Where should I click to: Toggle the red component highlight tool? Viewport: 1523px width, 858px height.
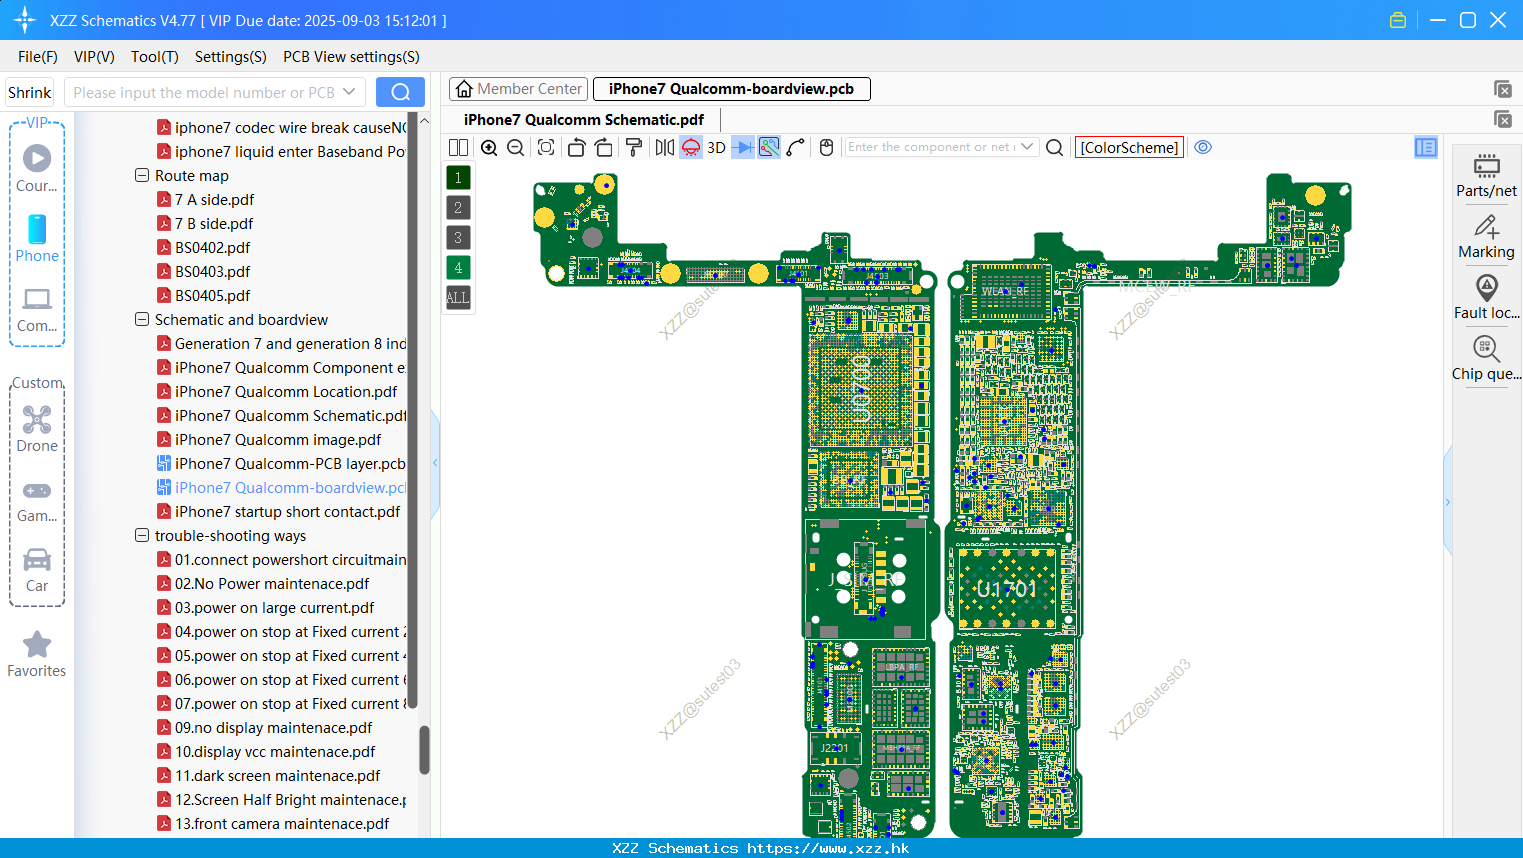tap(691, 147)
